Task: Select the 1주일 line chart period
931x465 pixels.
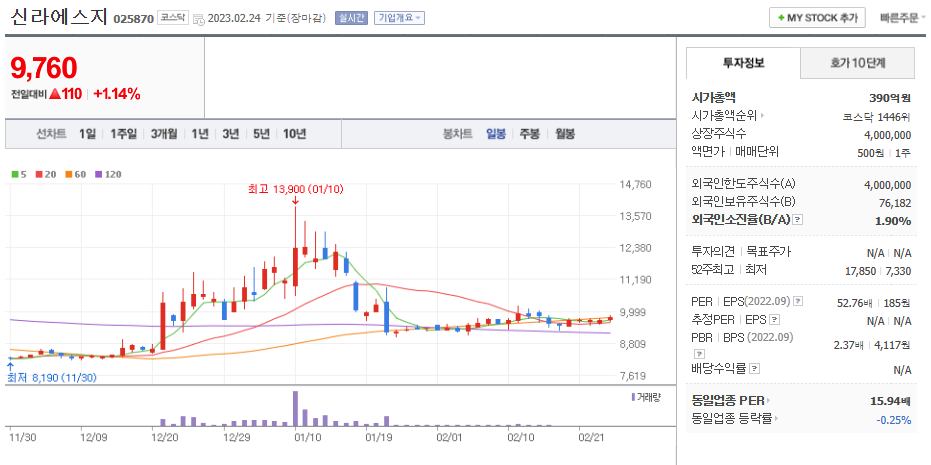Action: click(x=123, y=134)
